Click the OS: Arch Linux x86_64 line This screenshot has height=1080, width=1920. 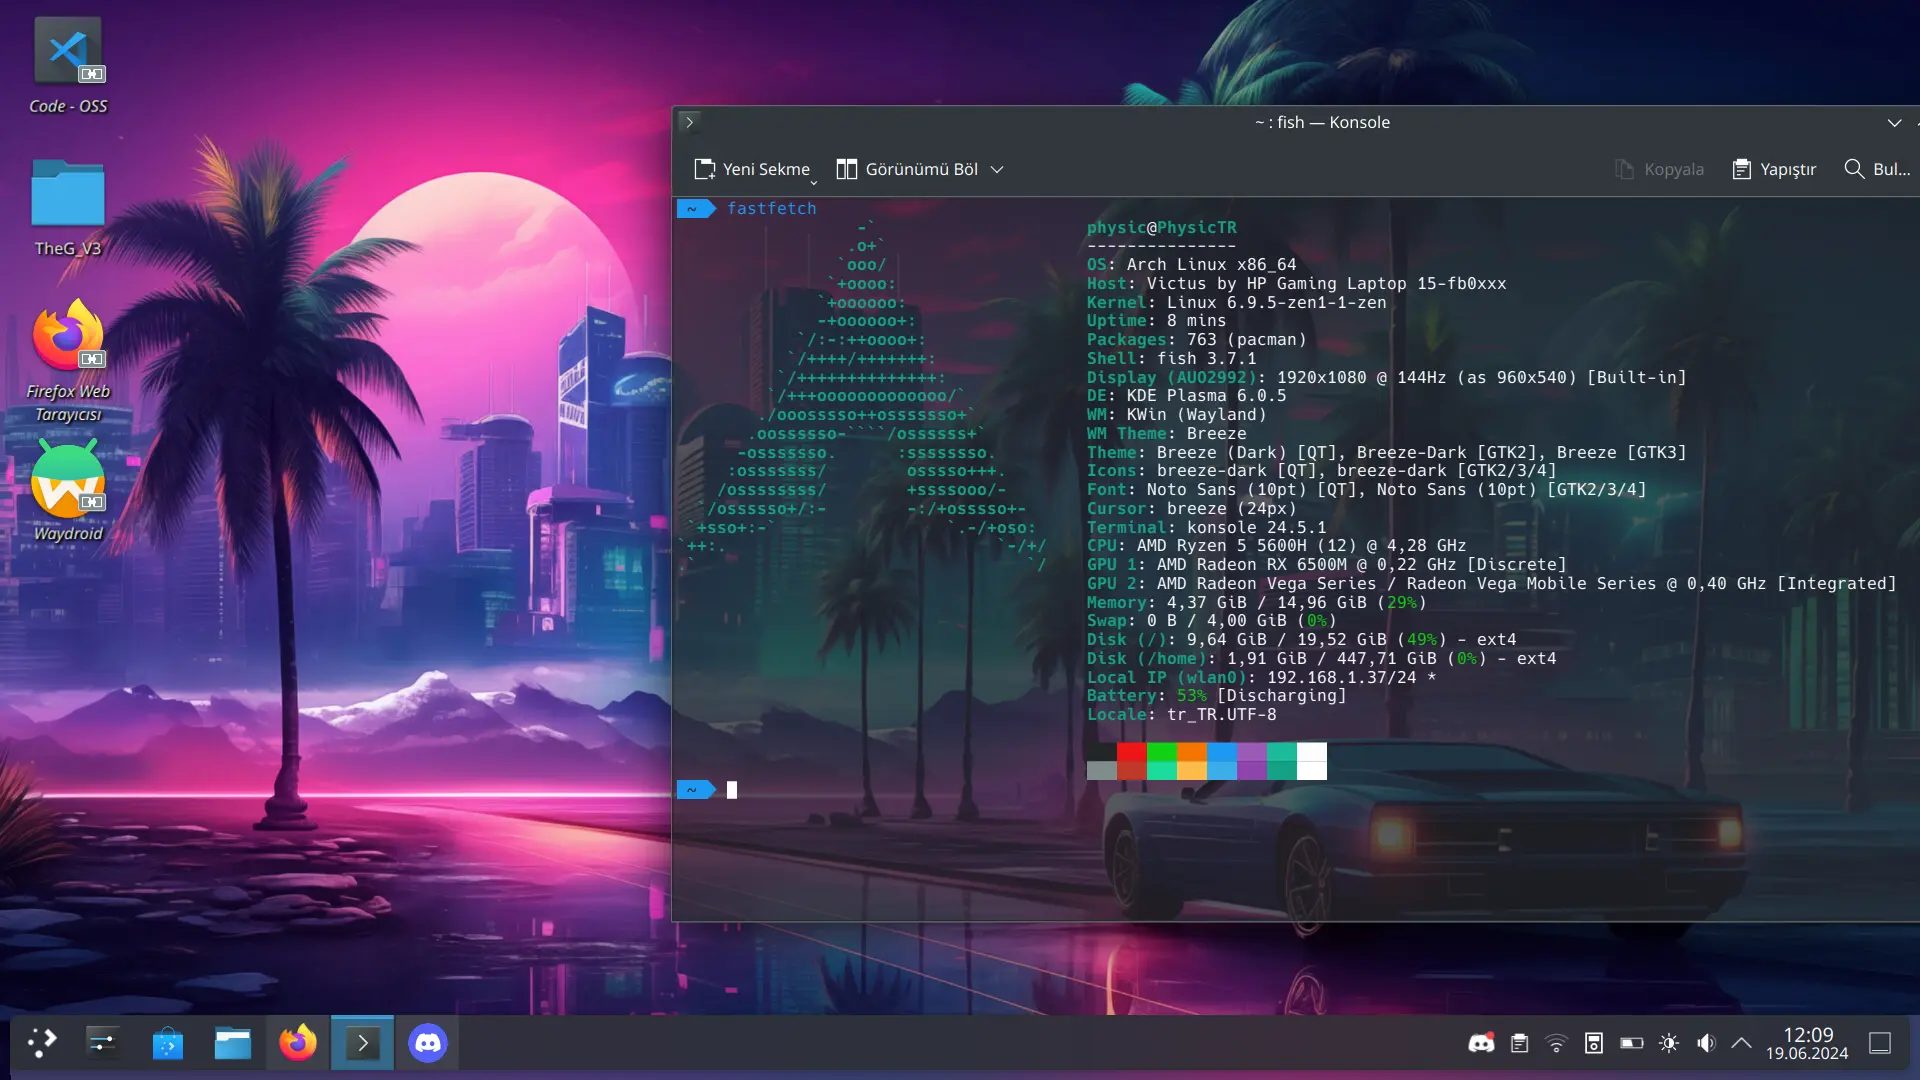pyautogui.click(x=1192, y=264)
